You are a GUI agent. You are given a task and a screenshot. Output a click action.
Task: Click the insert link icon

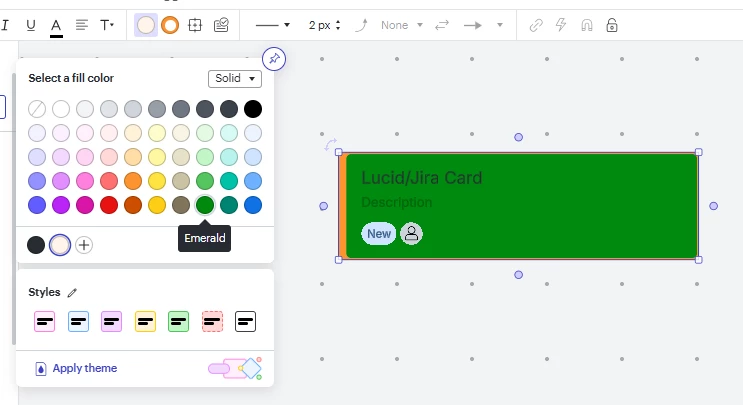click(x=536, y=25)
